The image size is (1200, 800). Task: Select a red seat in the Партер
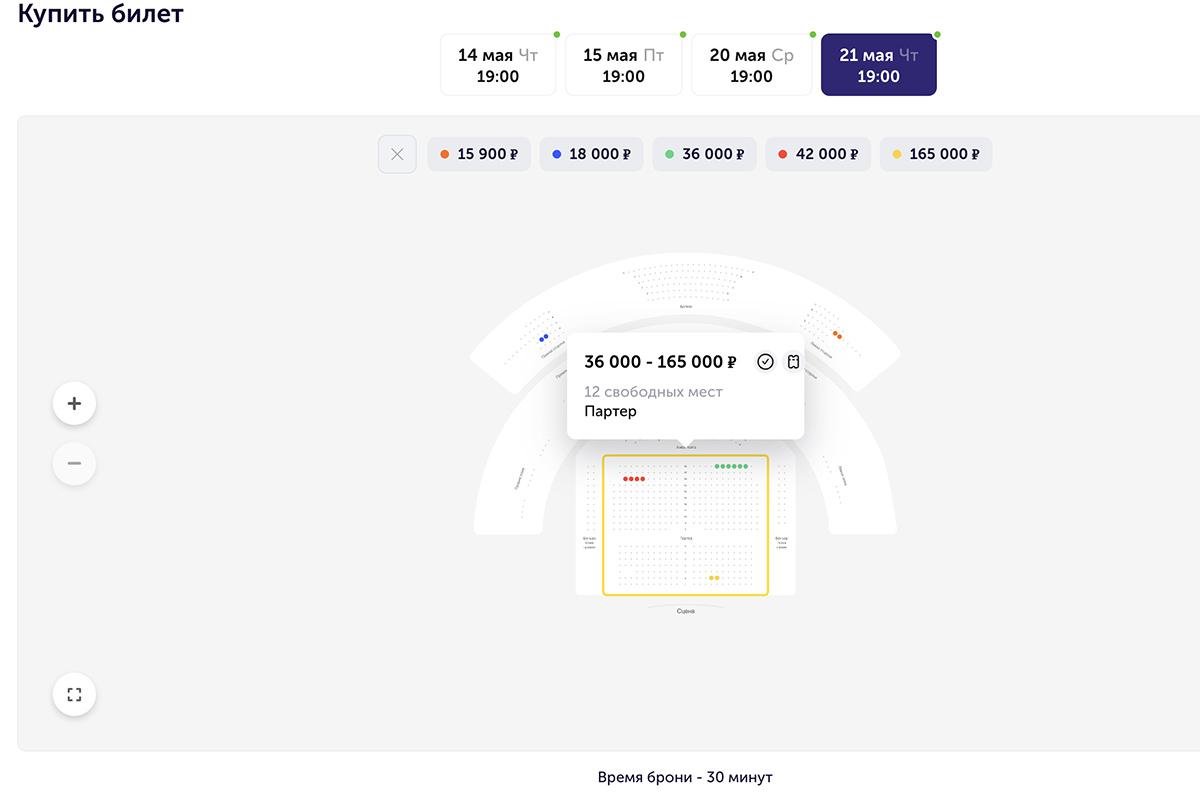(x=634, y=479)
